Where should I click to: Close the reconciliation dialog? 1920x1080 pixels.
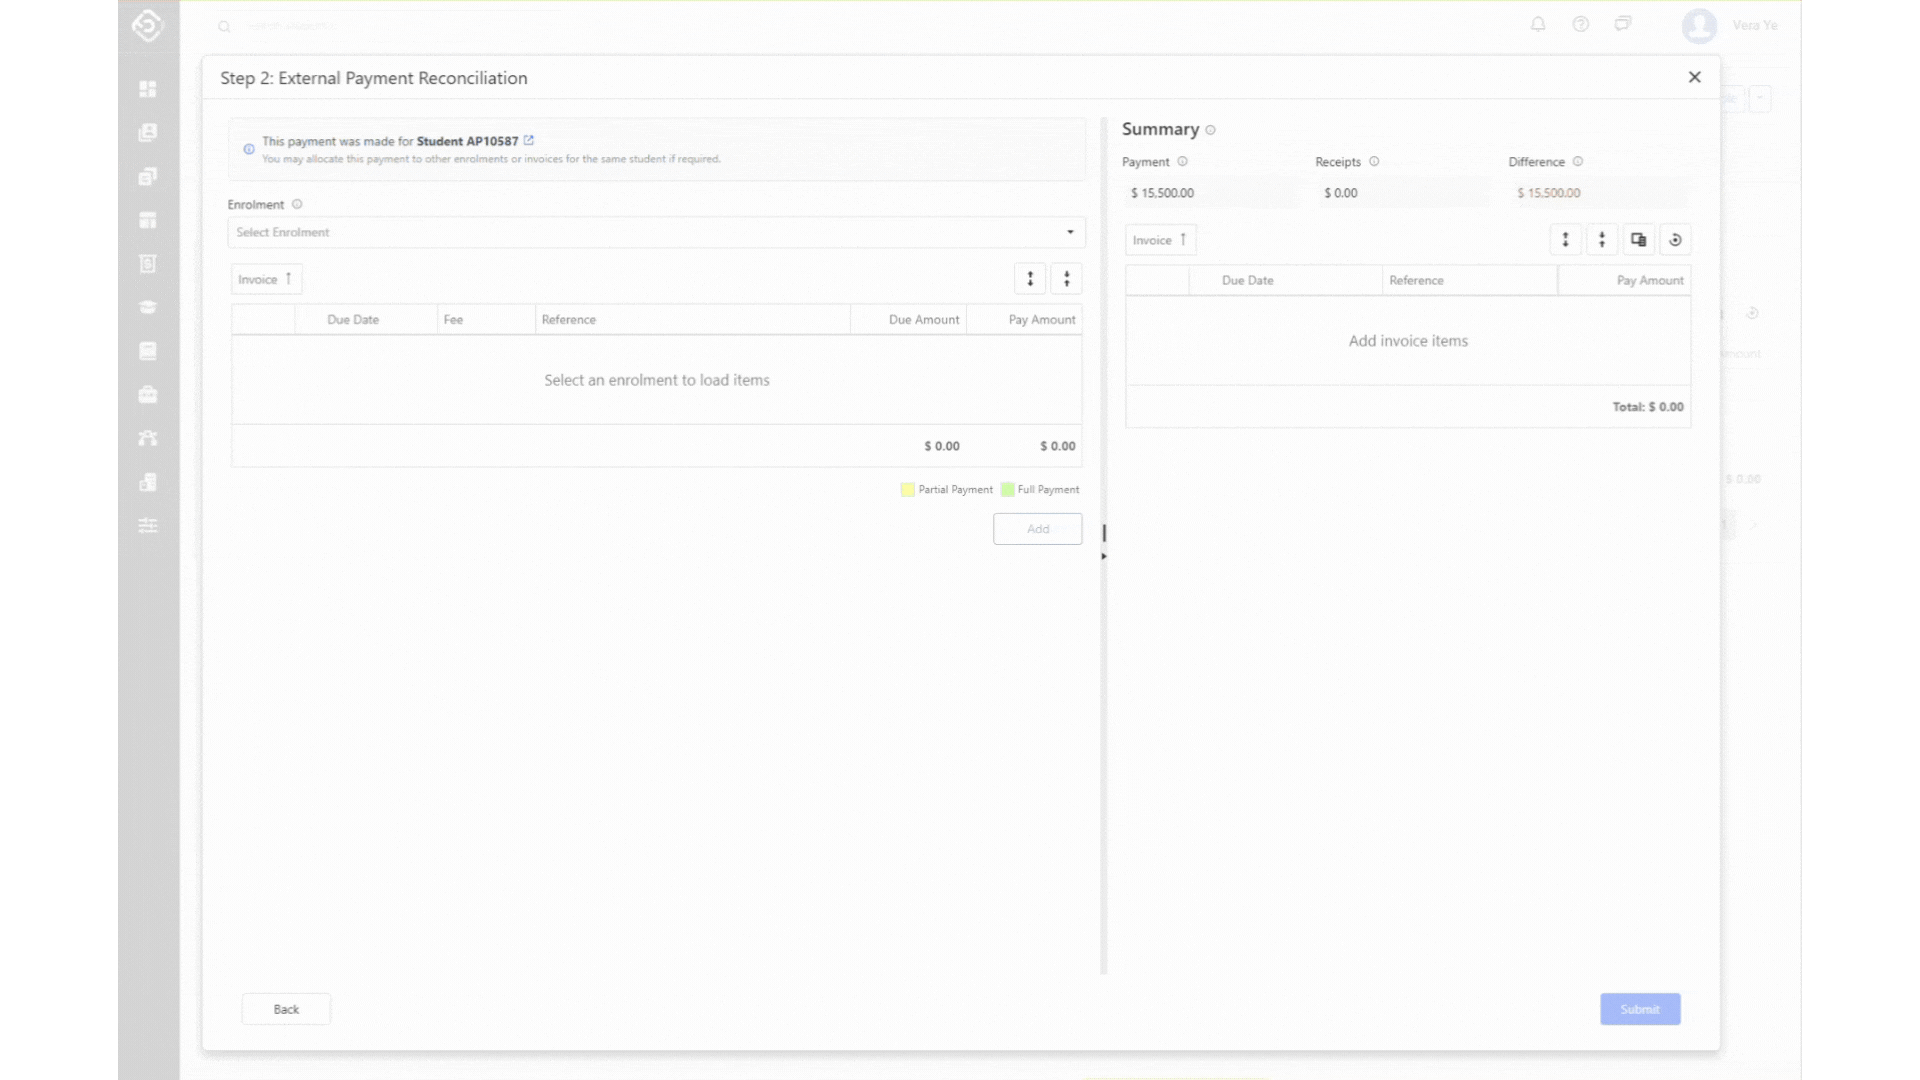(1694, 77)
